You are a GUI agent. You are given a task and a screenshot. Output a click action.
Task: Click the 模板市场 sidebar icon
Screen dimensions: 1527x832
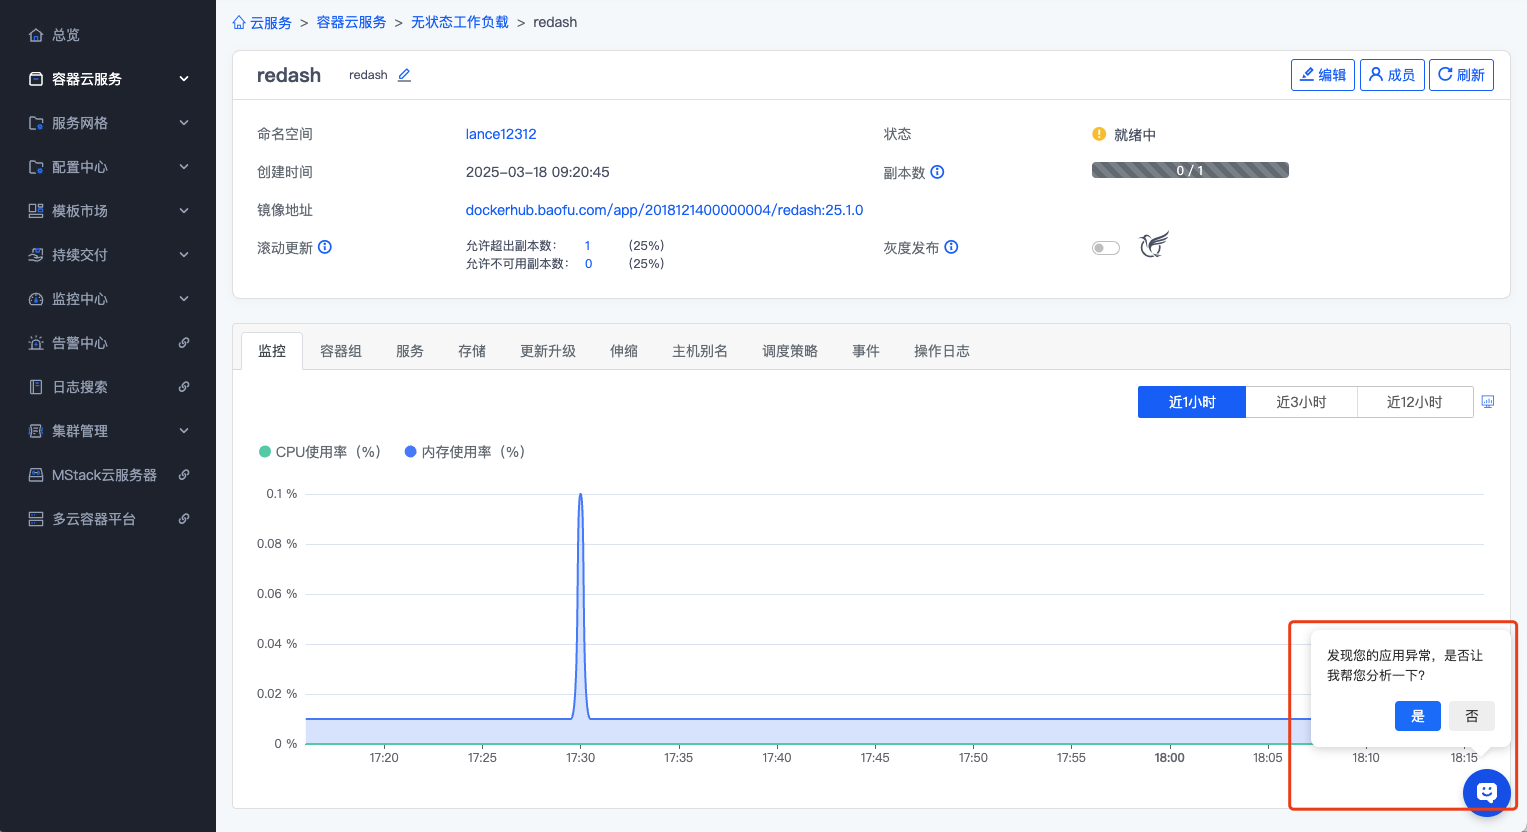coord(36,211)
